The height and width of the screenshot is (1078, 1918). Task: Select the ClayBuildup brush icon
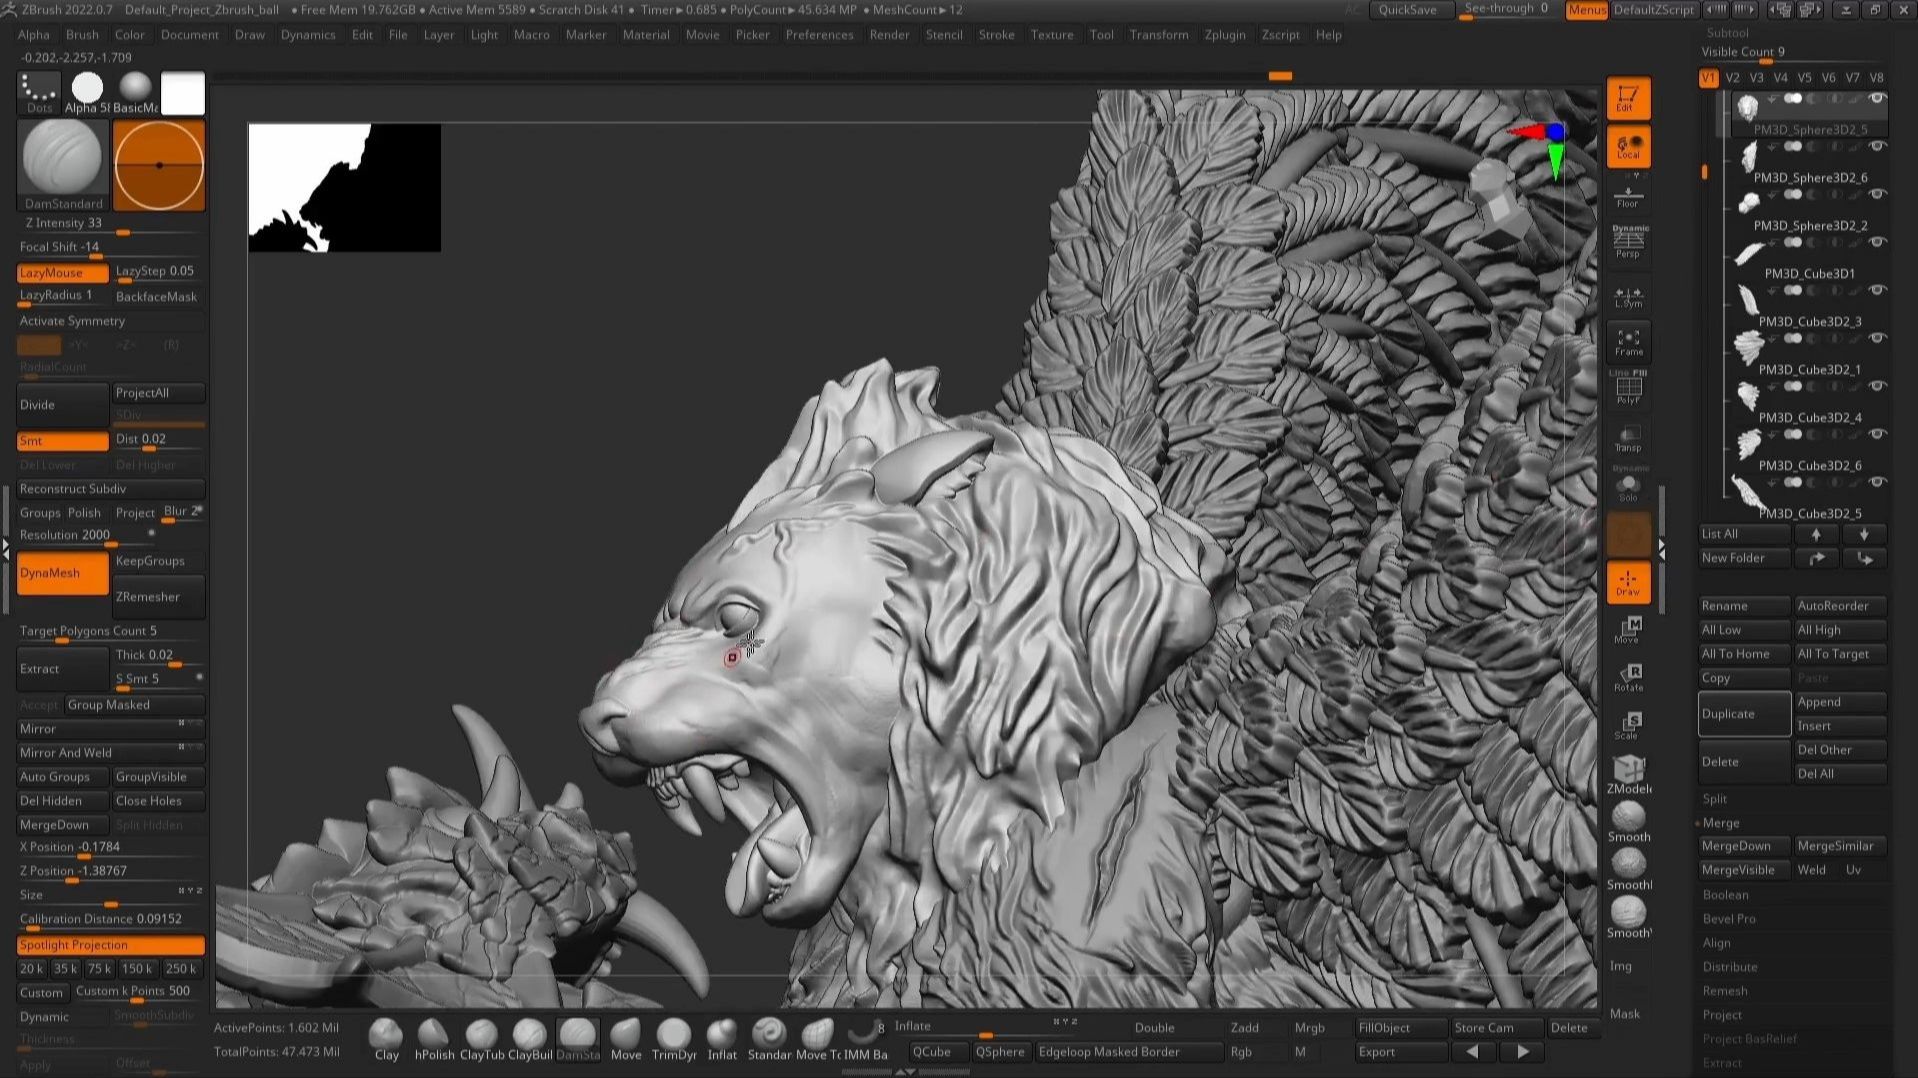coord(529,1036)
